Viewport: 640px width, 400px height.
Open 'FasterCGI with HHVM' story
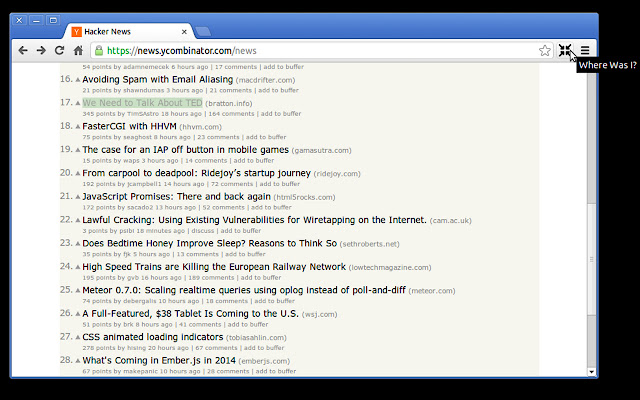coord(129,126)
